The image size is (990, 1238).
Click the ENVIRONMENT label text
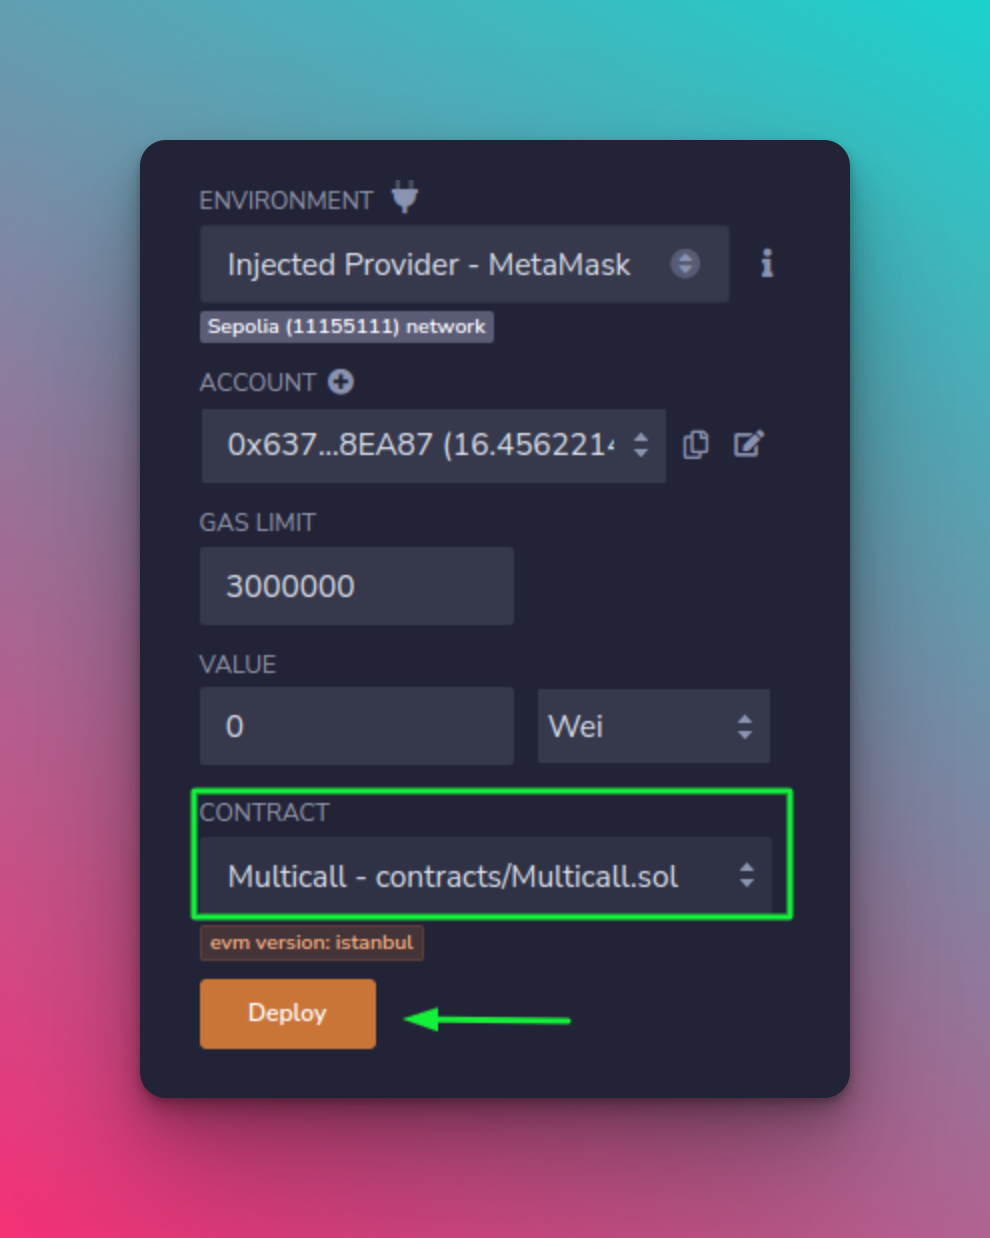coord(286,201)
